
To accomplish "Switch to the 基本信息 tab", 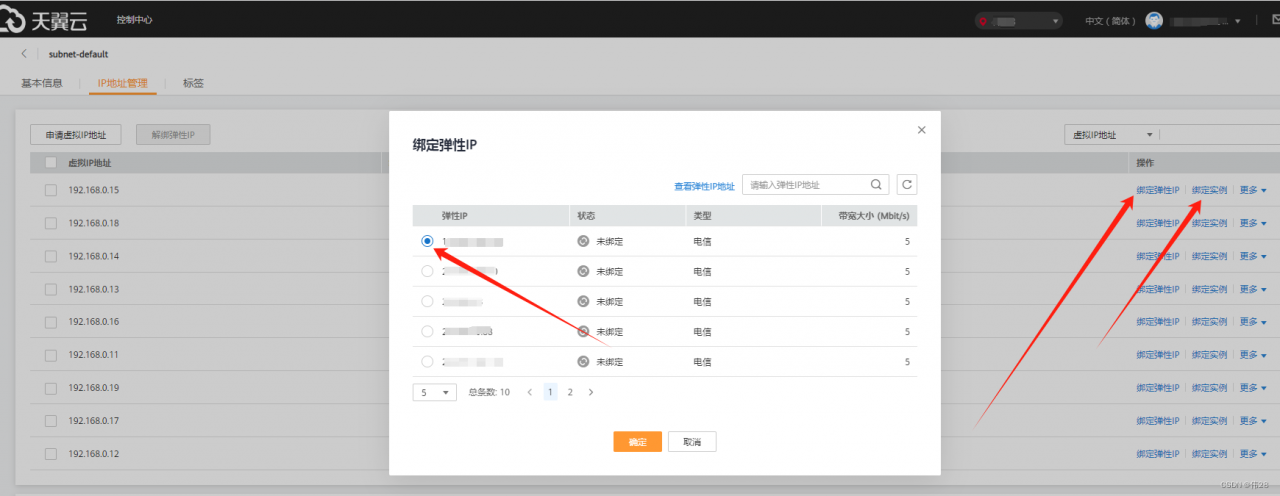I will (x=42, y=83).
